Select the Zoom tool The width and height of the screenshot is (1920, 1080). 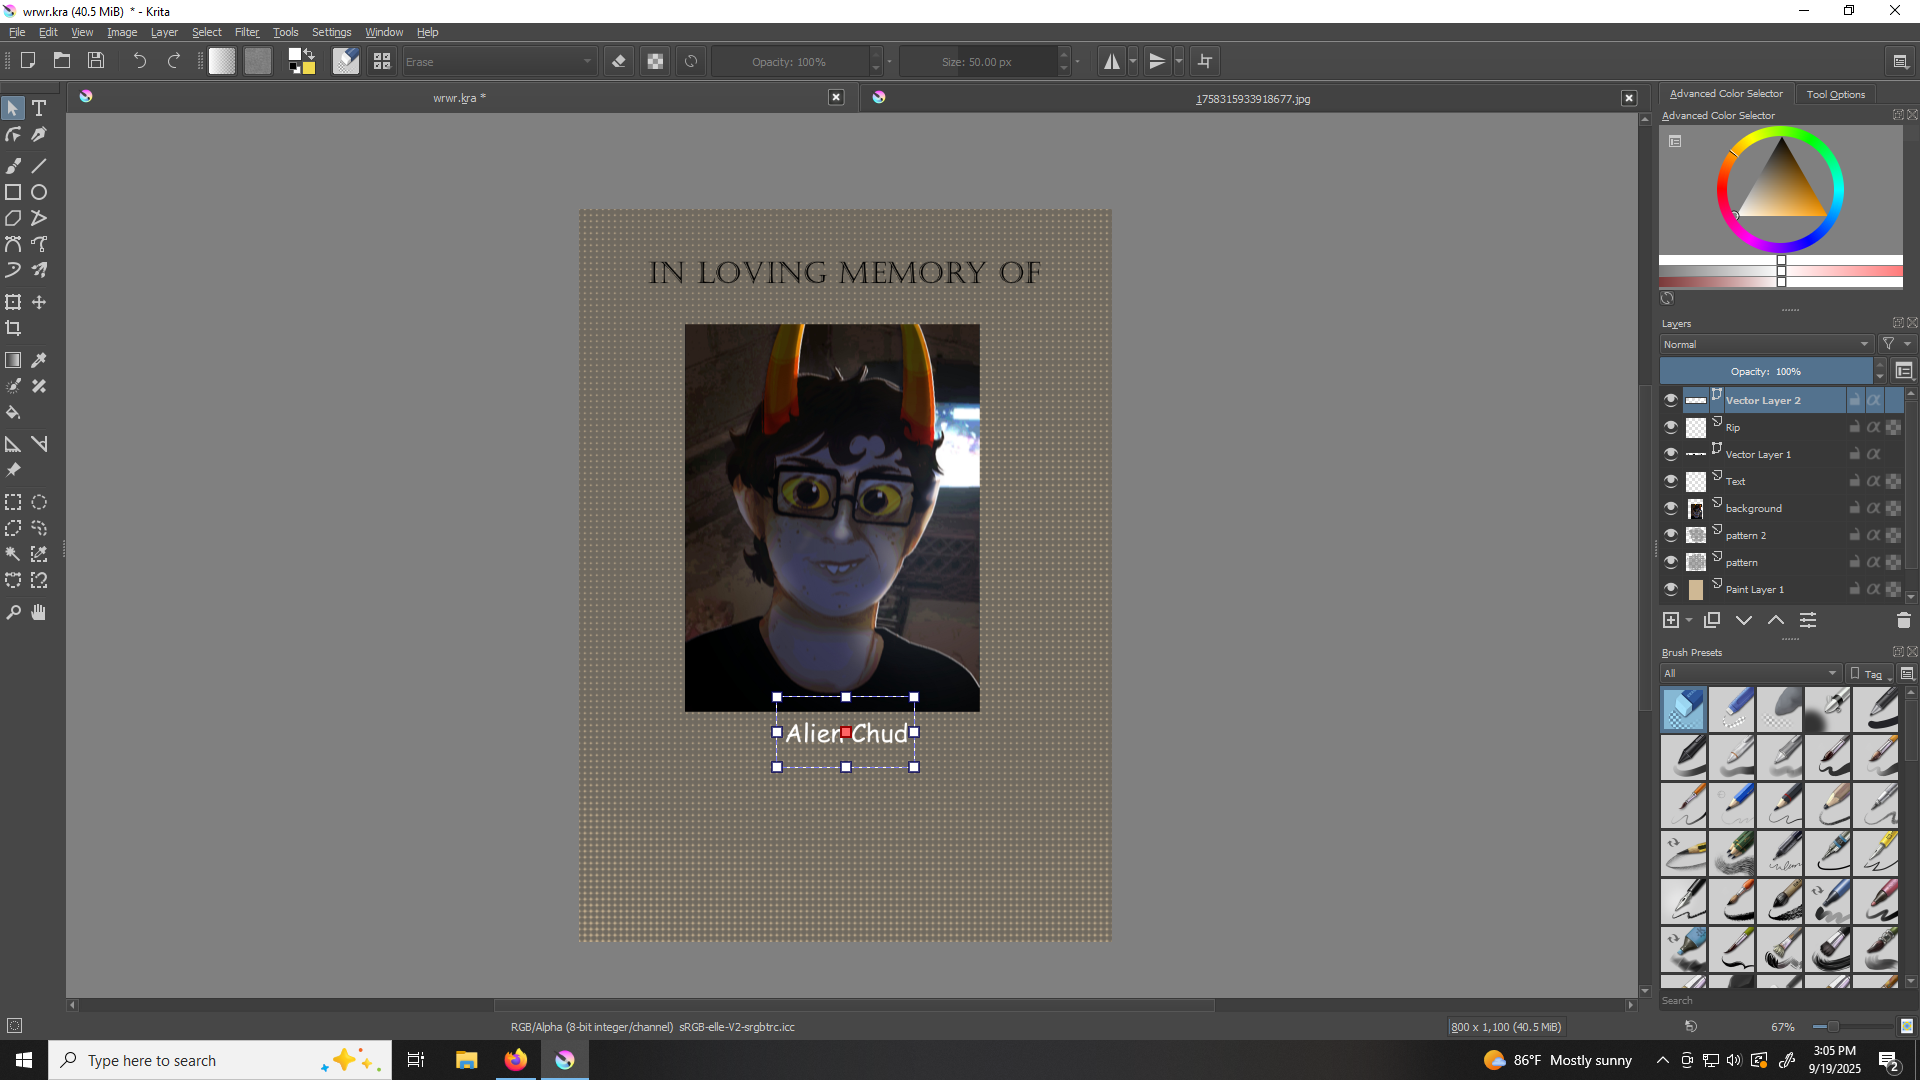(x=13, y=612)
